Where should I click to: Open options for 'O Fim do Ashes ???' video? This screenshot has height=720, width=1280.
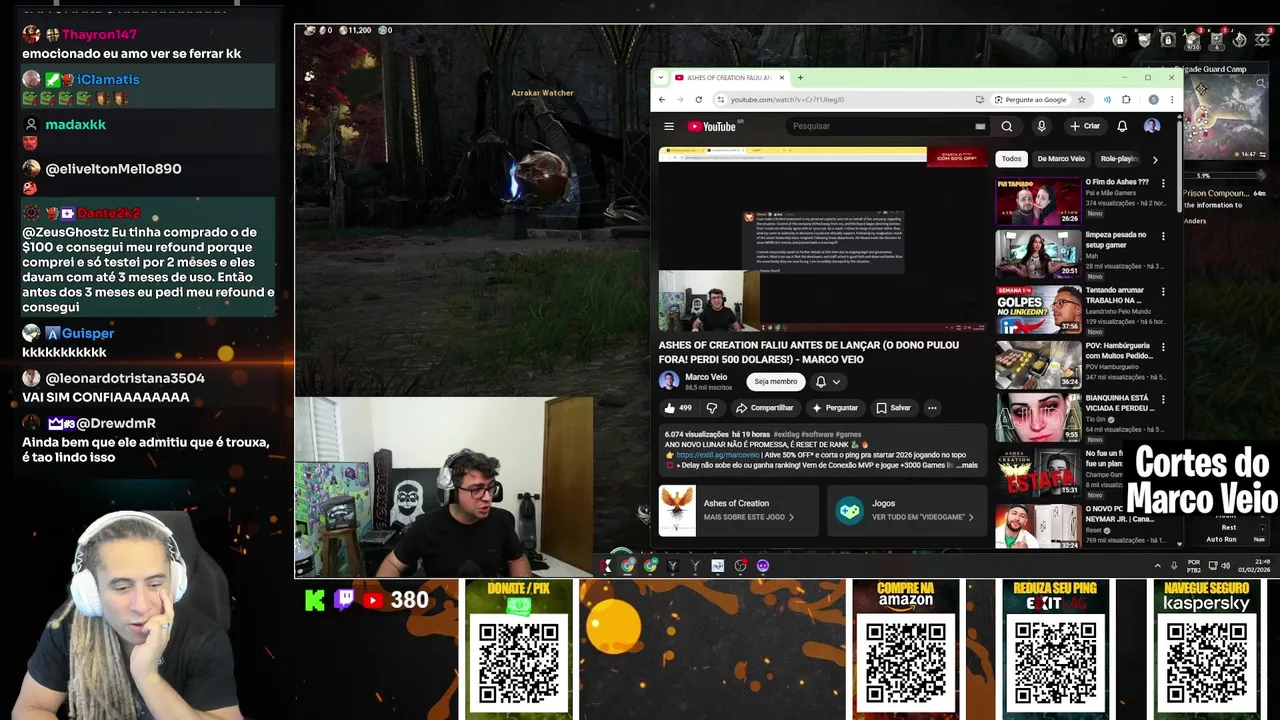1163,184
